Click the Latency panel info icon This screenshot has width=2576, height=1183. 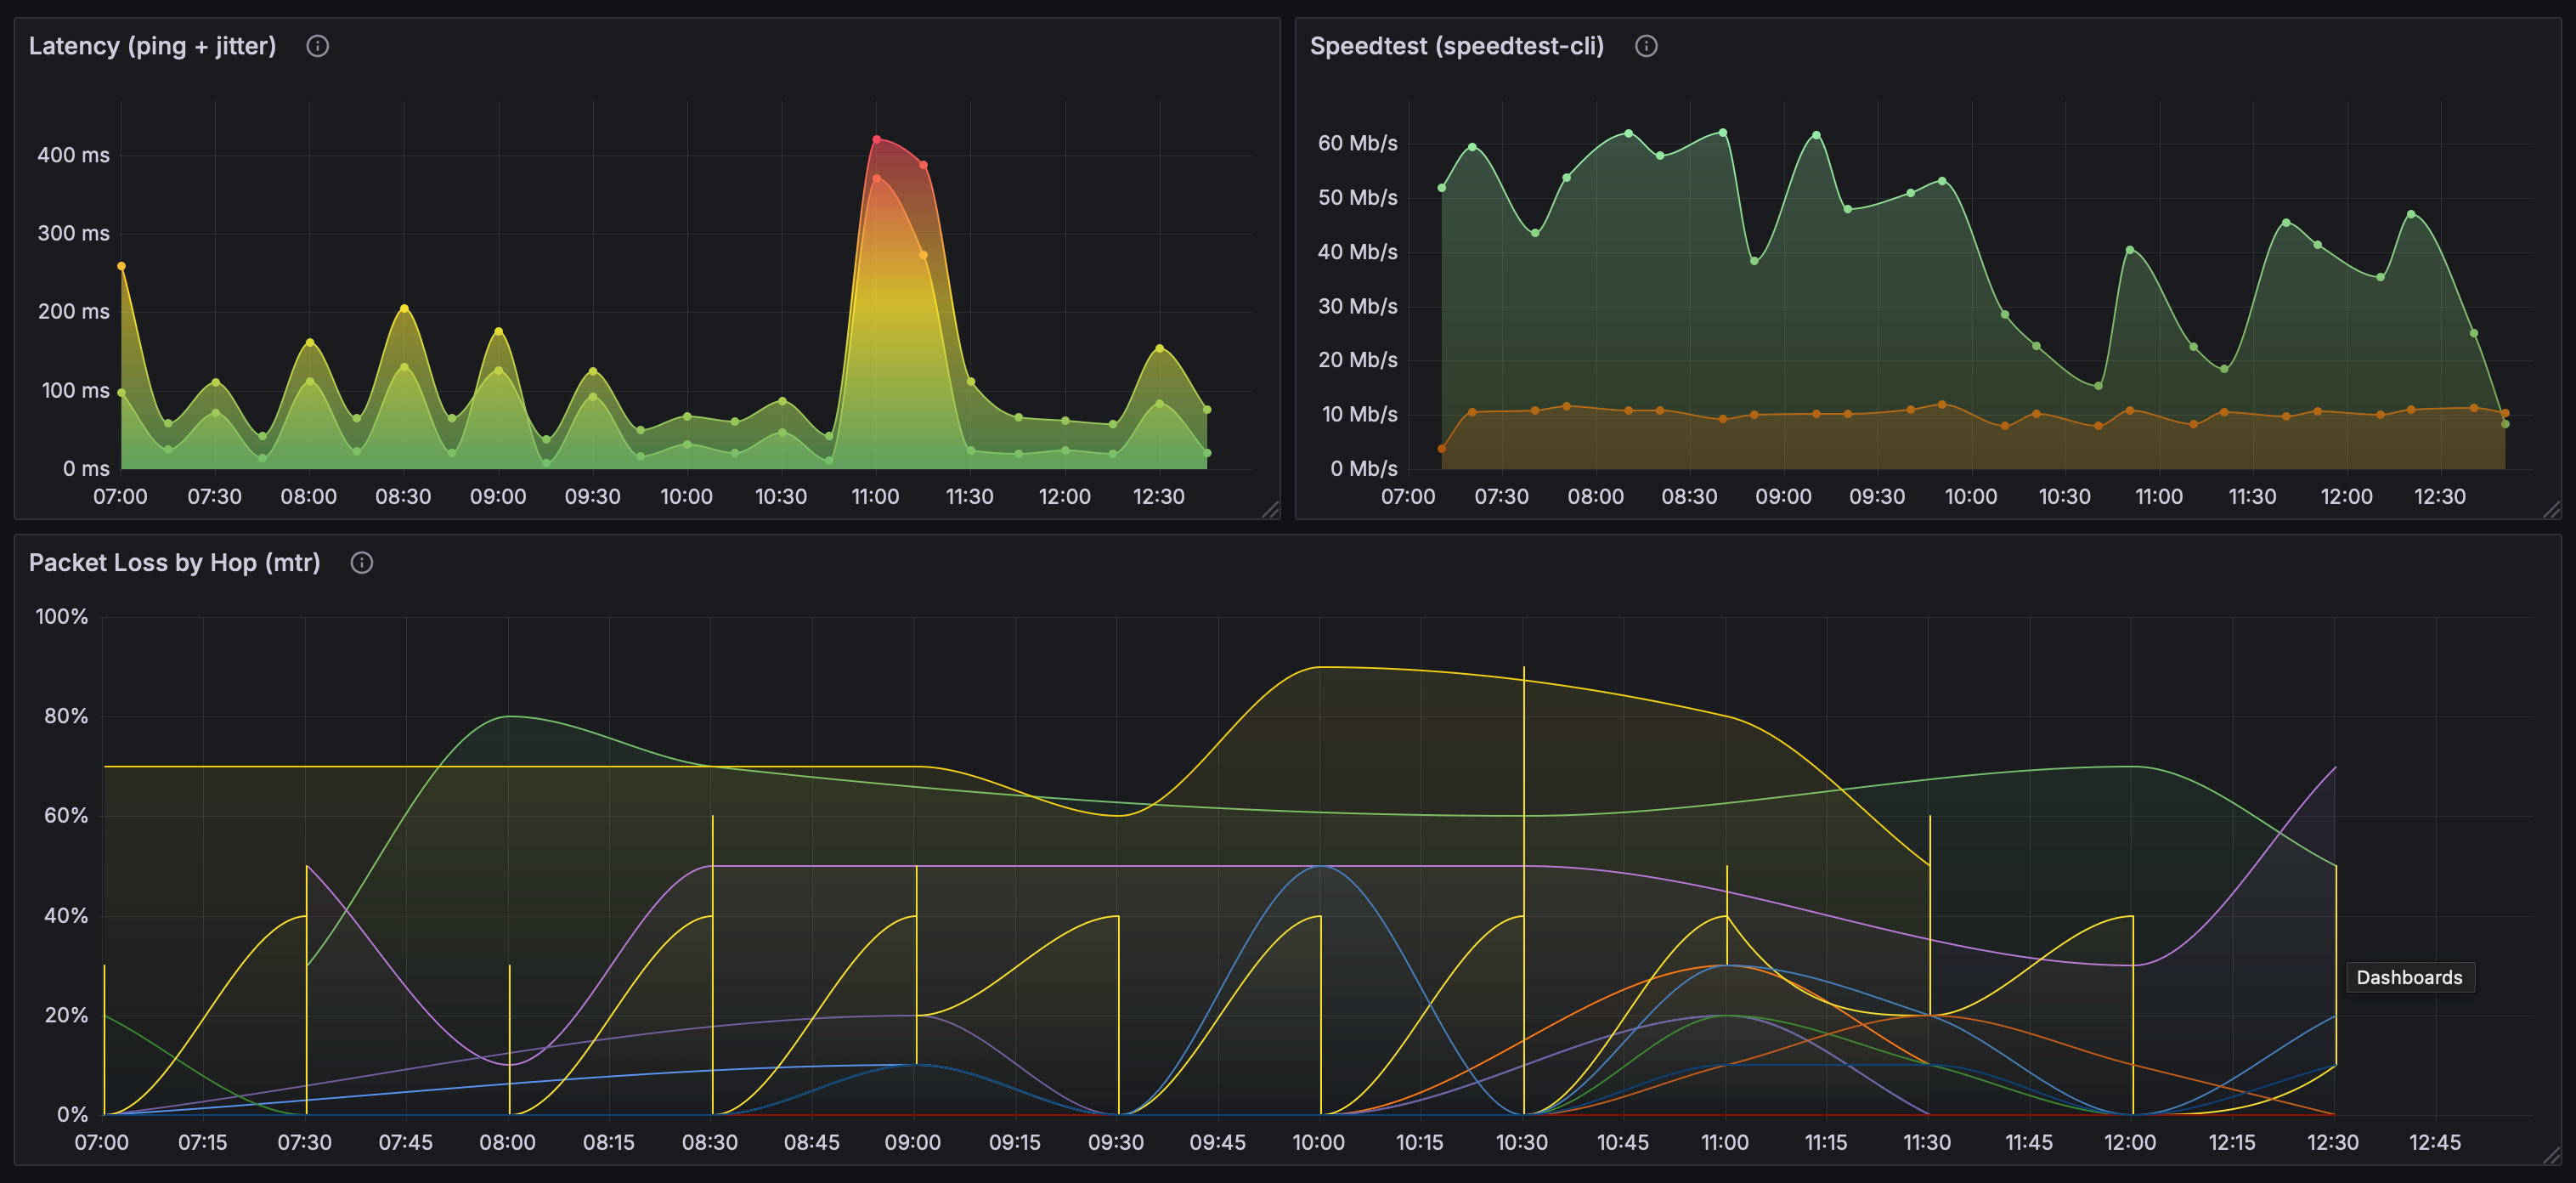coord(317,46)
